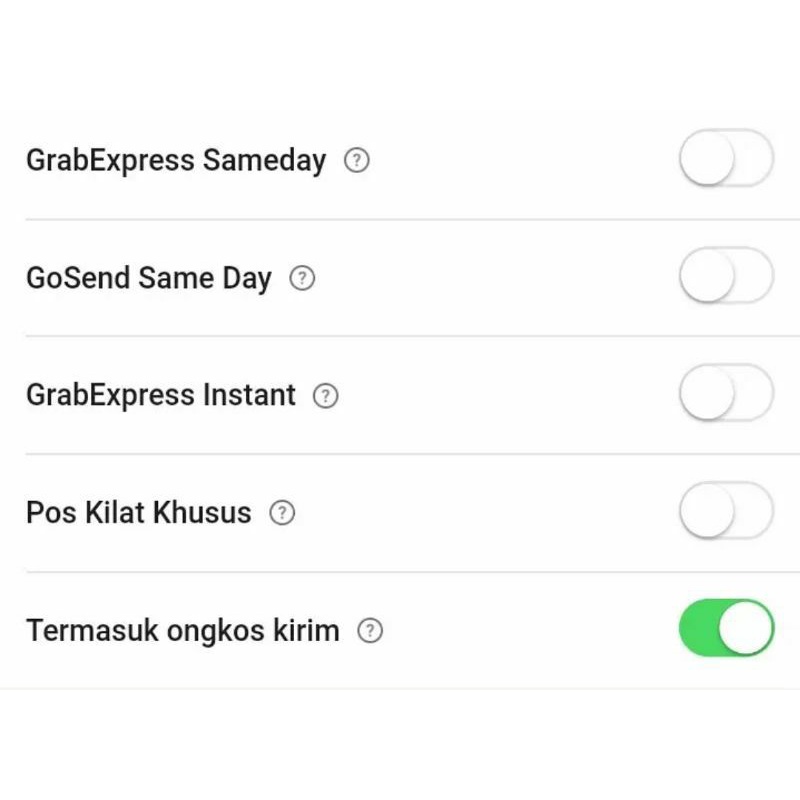
Task: Click the GrabExpress Sameday label text
Action: tap(176, 160)
